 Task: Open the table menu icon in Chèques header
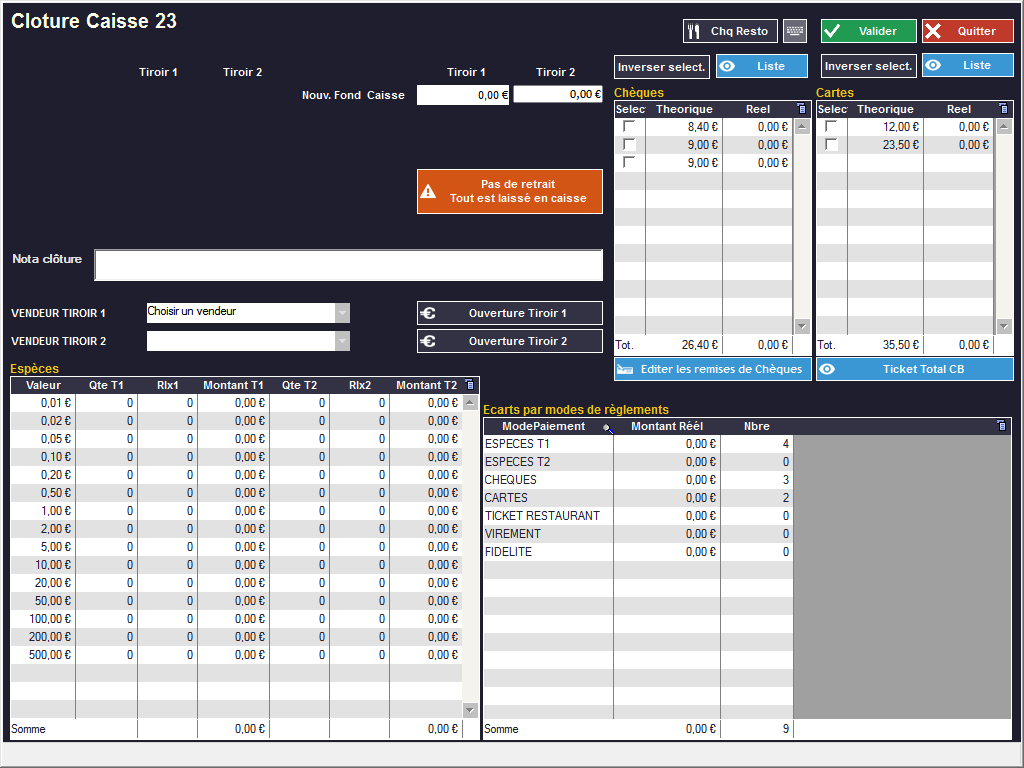tap(801, 109)
